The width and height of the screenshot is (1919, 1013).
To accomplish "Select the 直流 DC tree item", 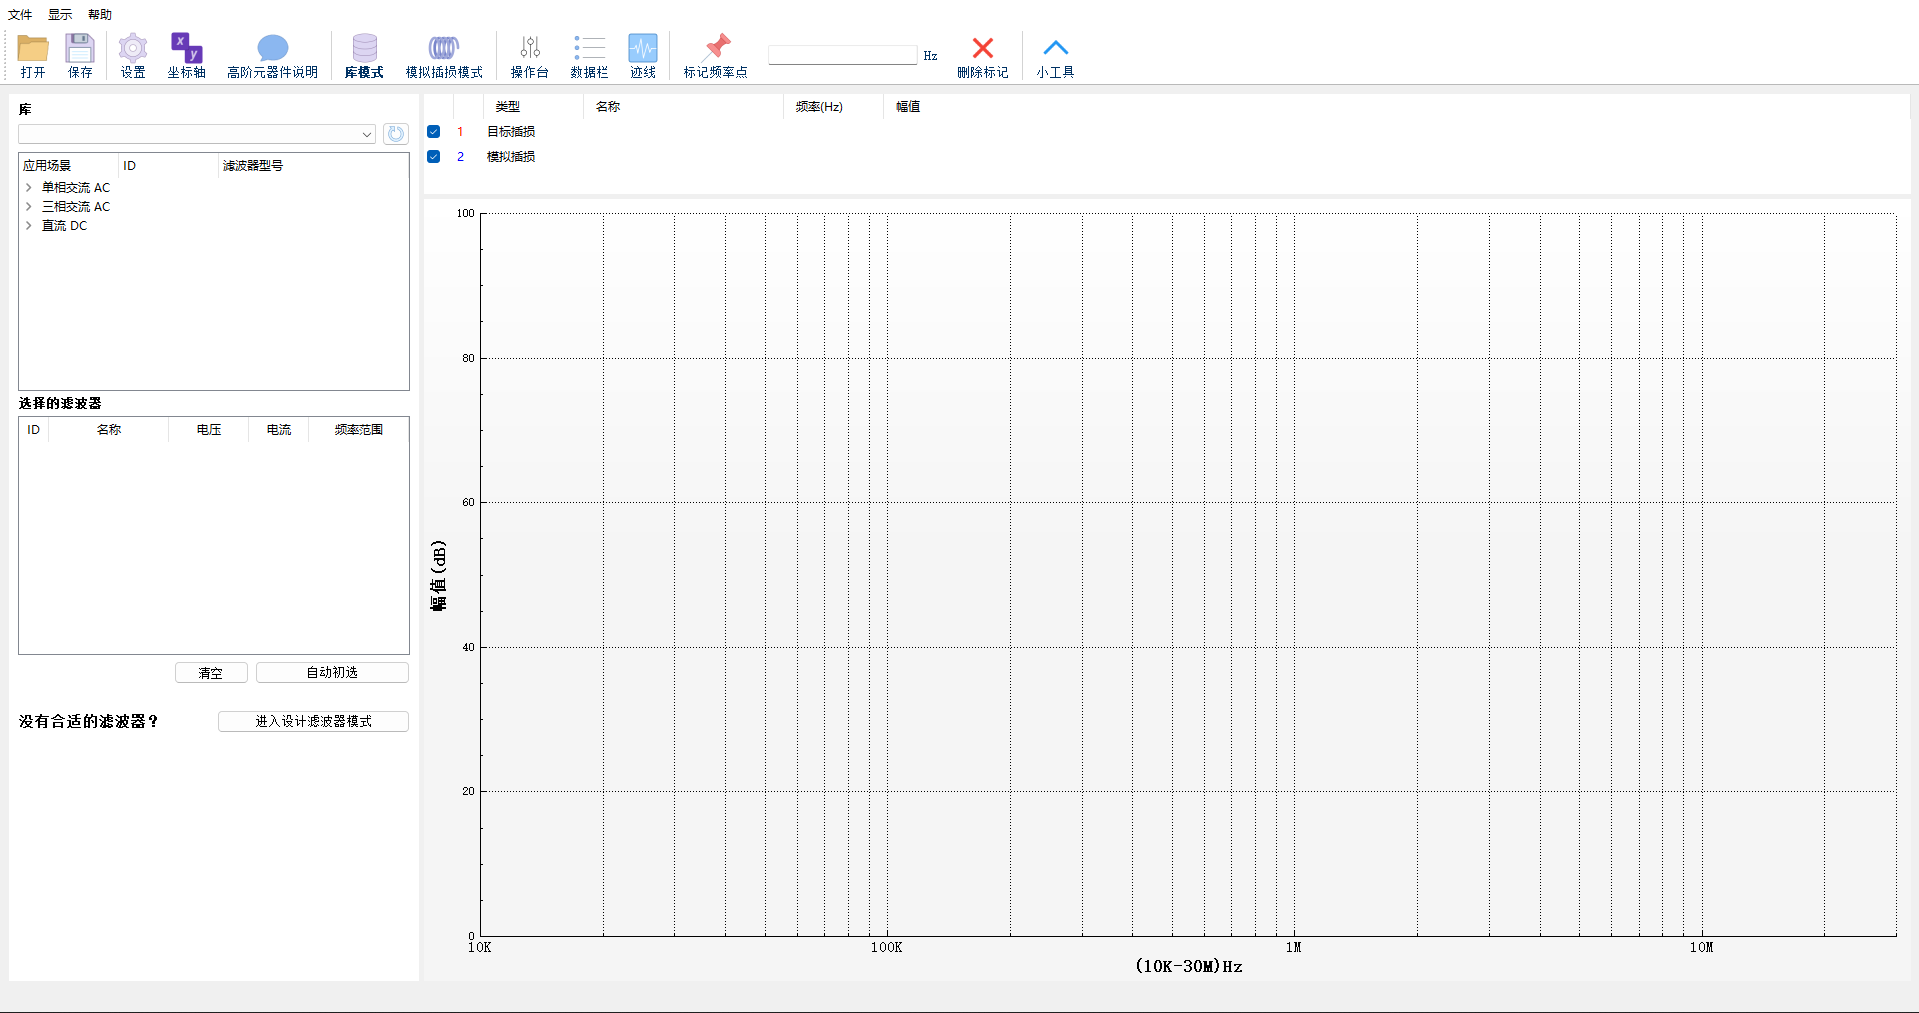I will click(x=64, y=226).
